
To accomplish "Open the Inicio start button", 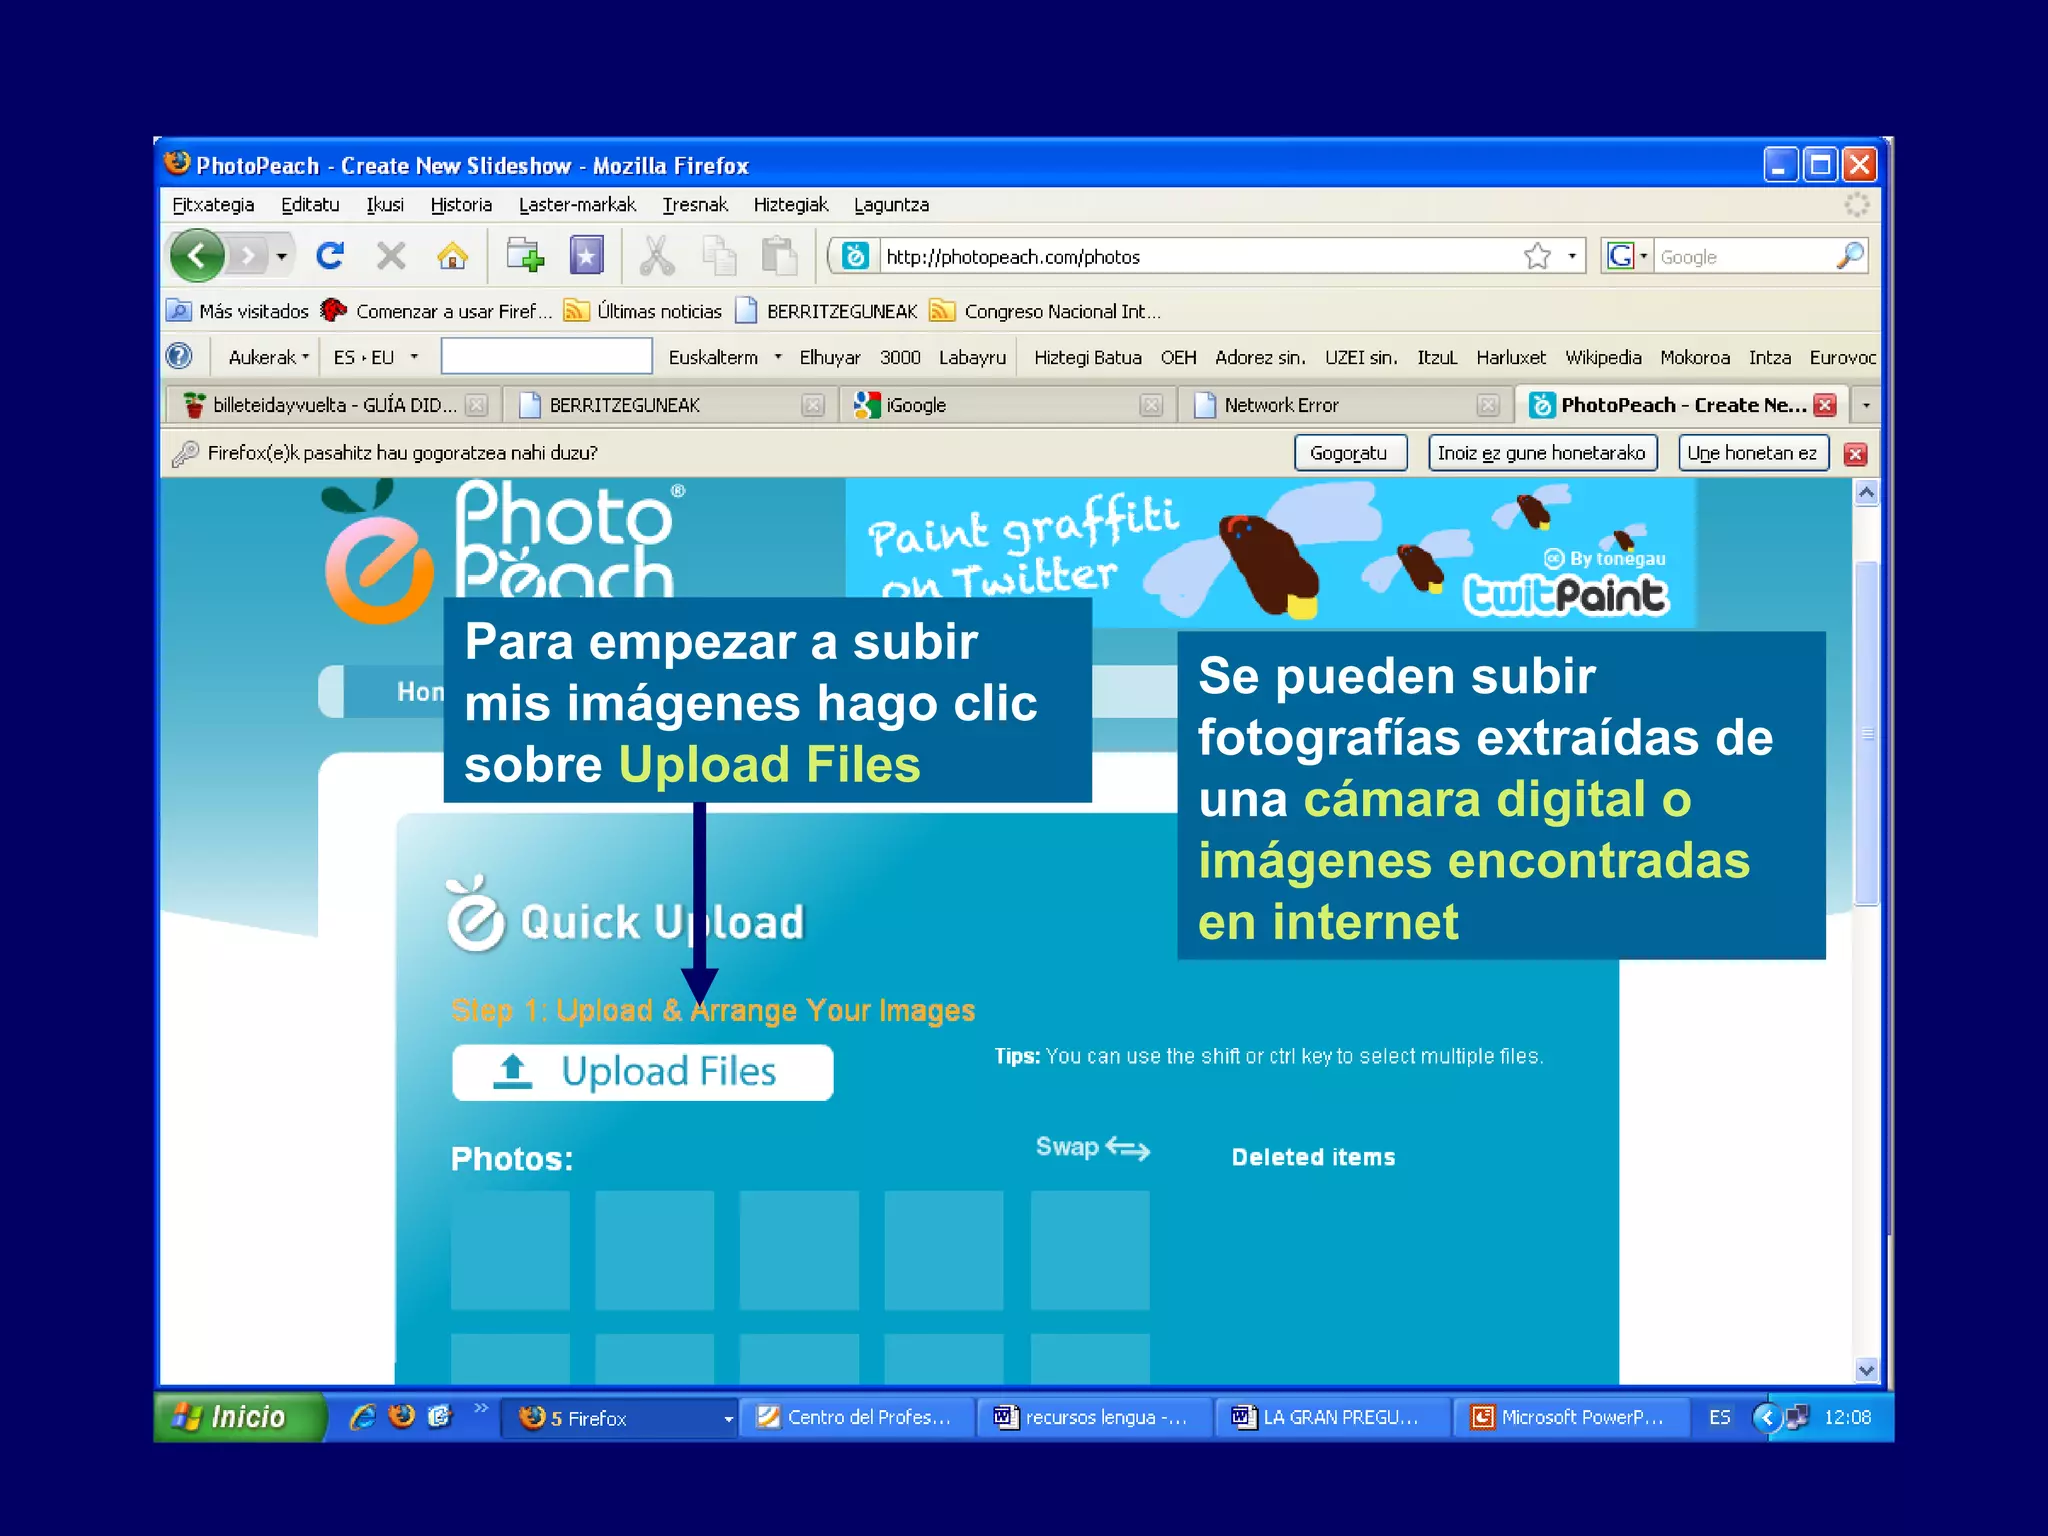I will 240,1417.
